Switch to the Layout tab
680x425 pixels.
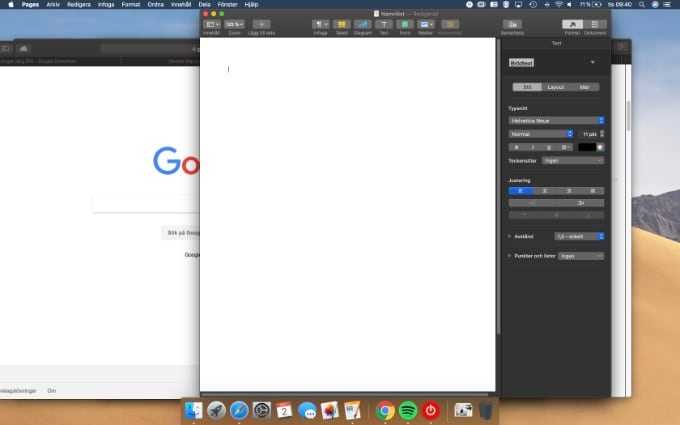556,87
